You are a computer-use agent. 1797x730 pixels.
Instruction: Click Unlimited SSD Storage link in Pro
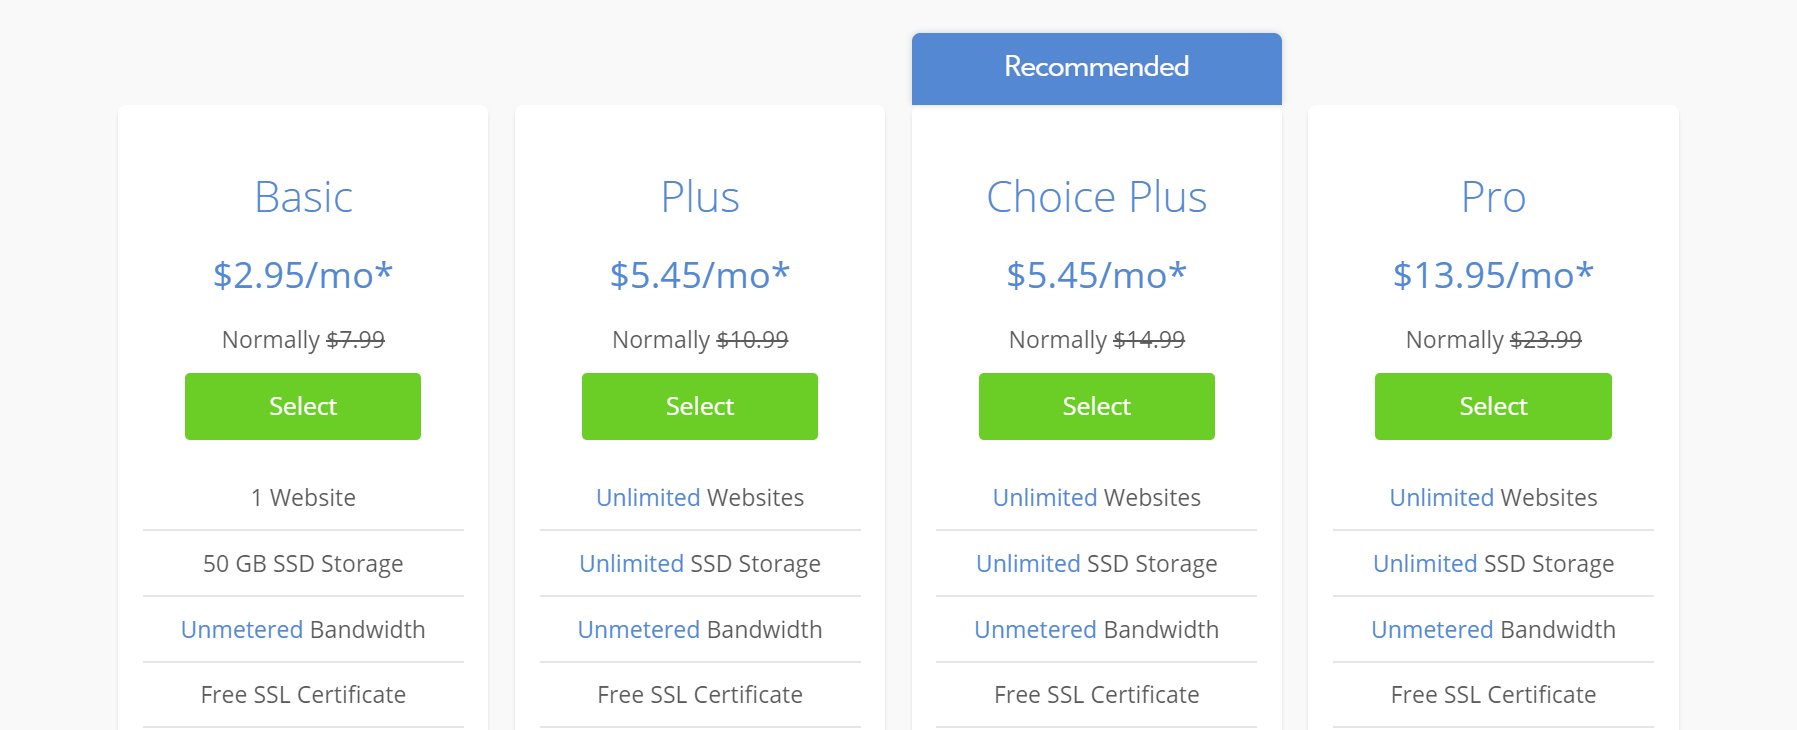click(x=1425, y=563)
